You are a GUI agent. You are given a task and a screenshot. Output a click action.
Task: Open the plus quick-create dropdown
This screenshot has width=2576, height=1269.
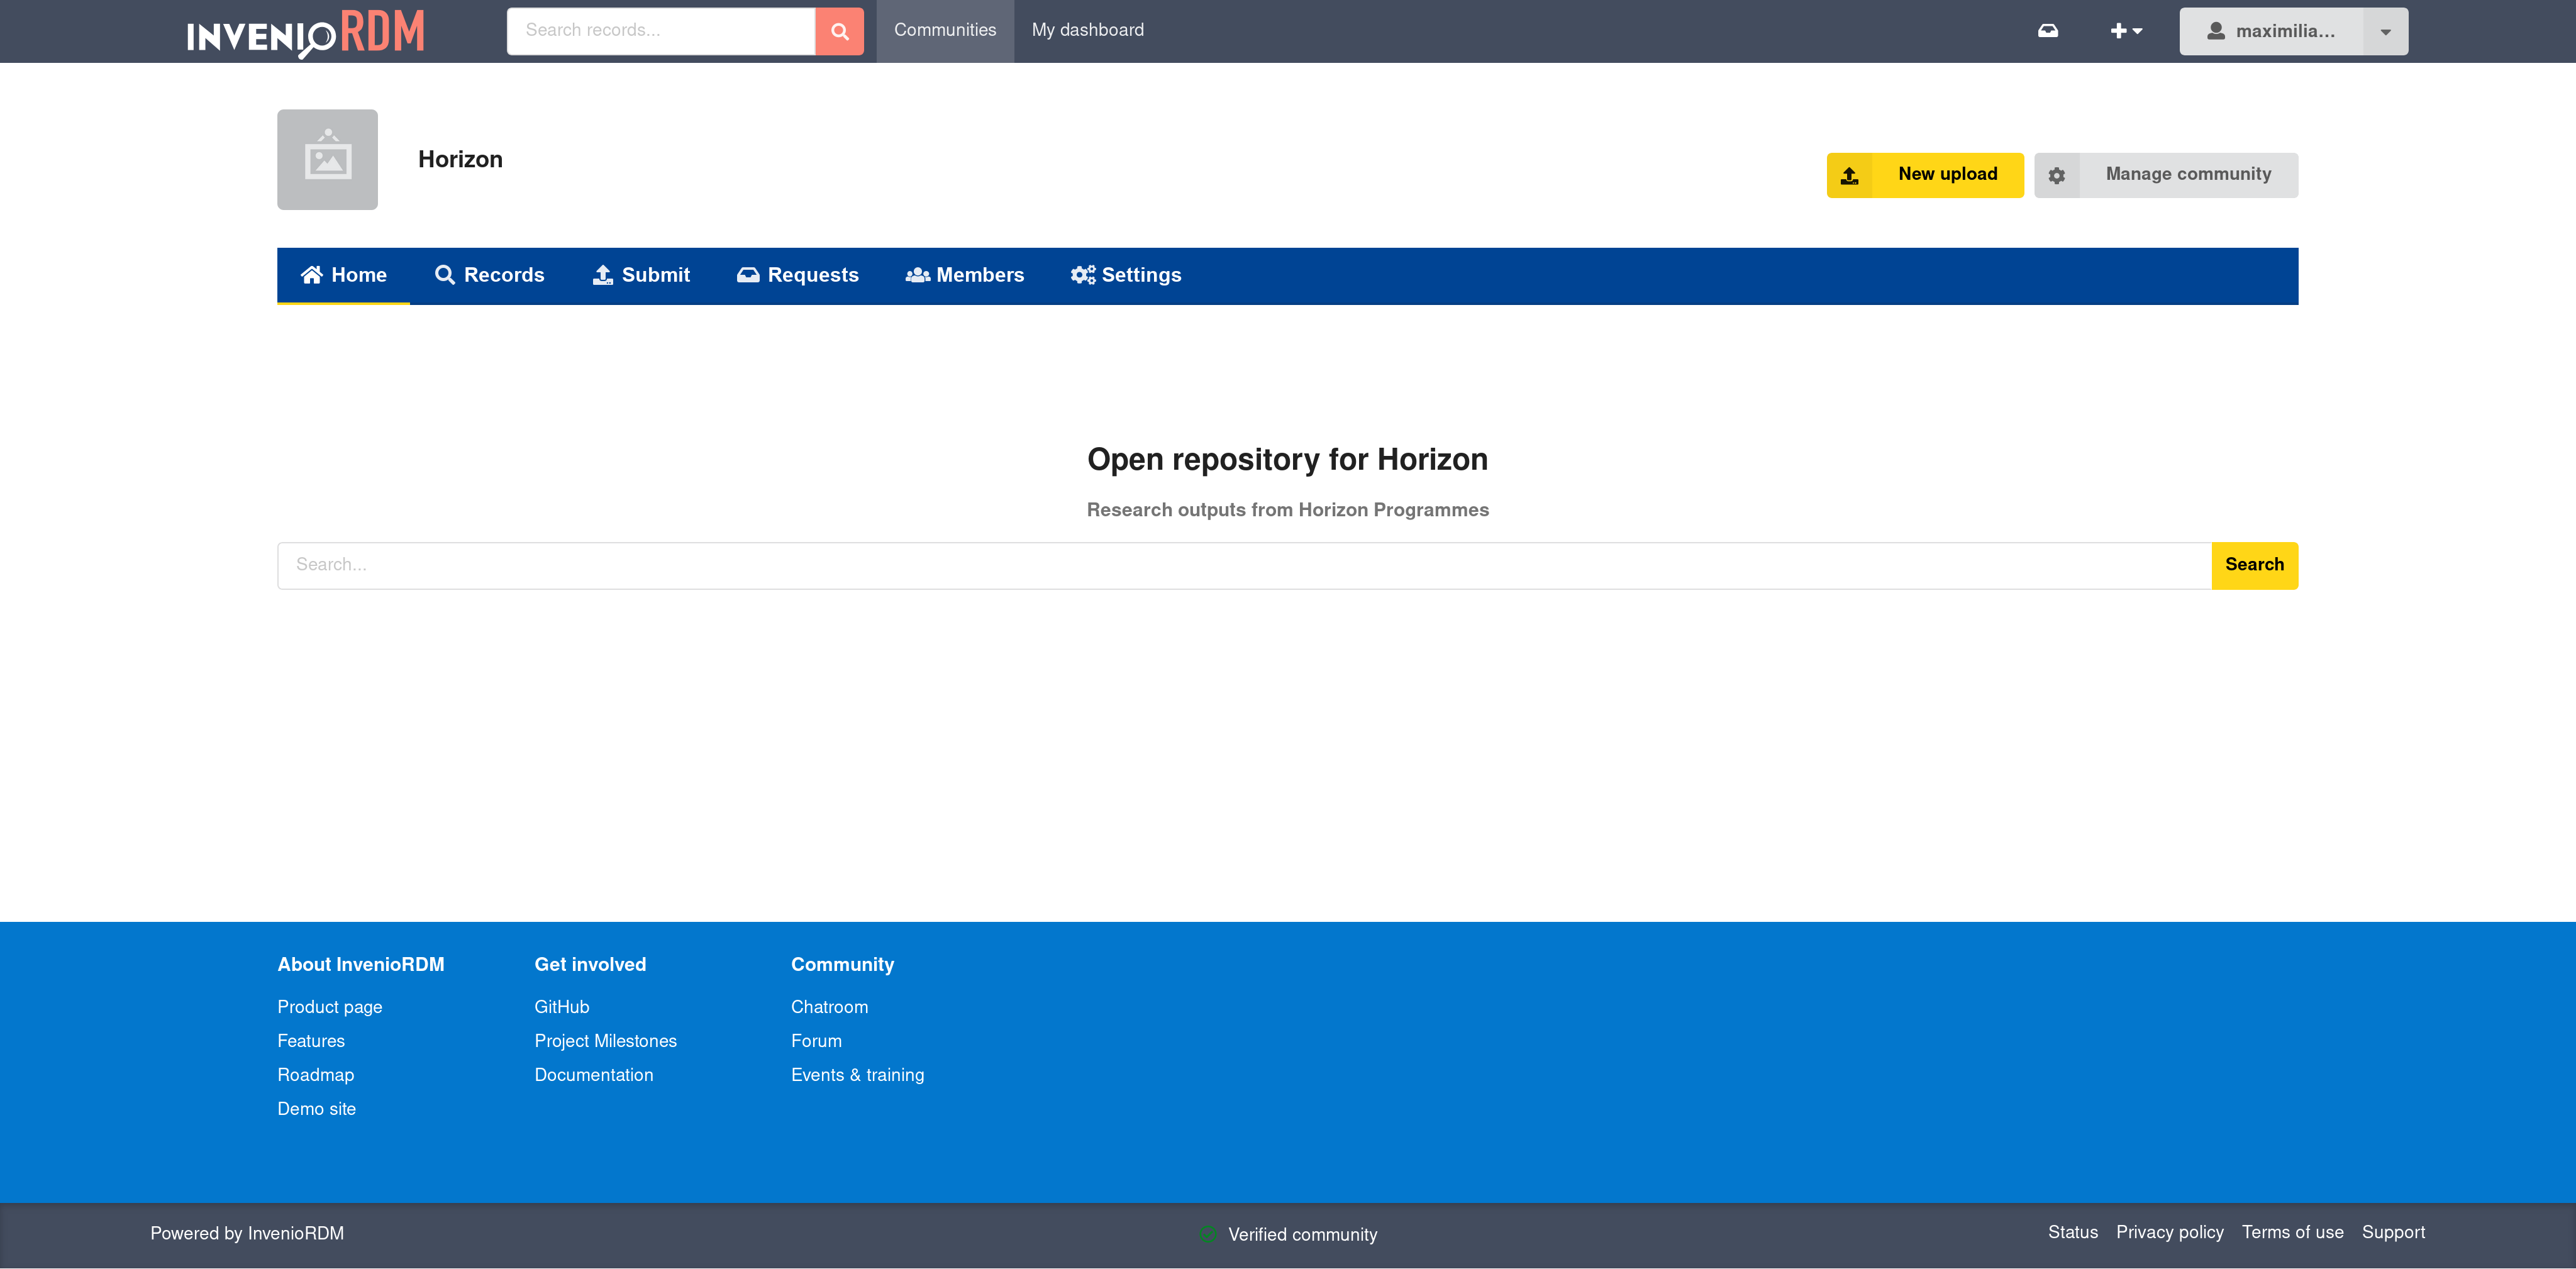pos(2127,31)
